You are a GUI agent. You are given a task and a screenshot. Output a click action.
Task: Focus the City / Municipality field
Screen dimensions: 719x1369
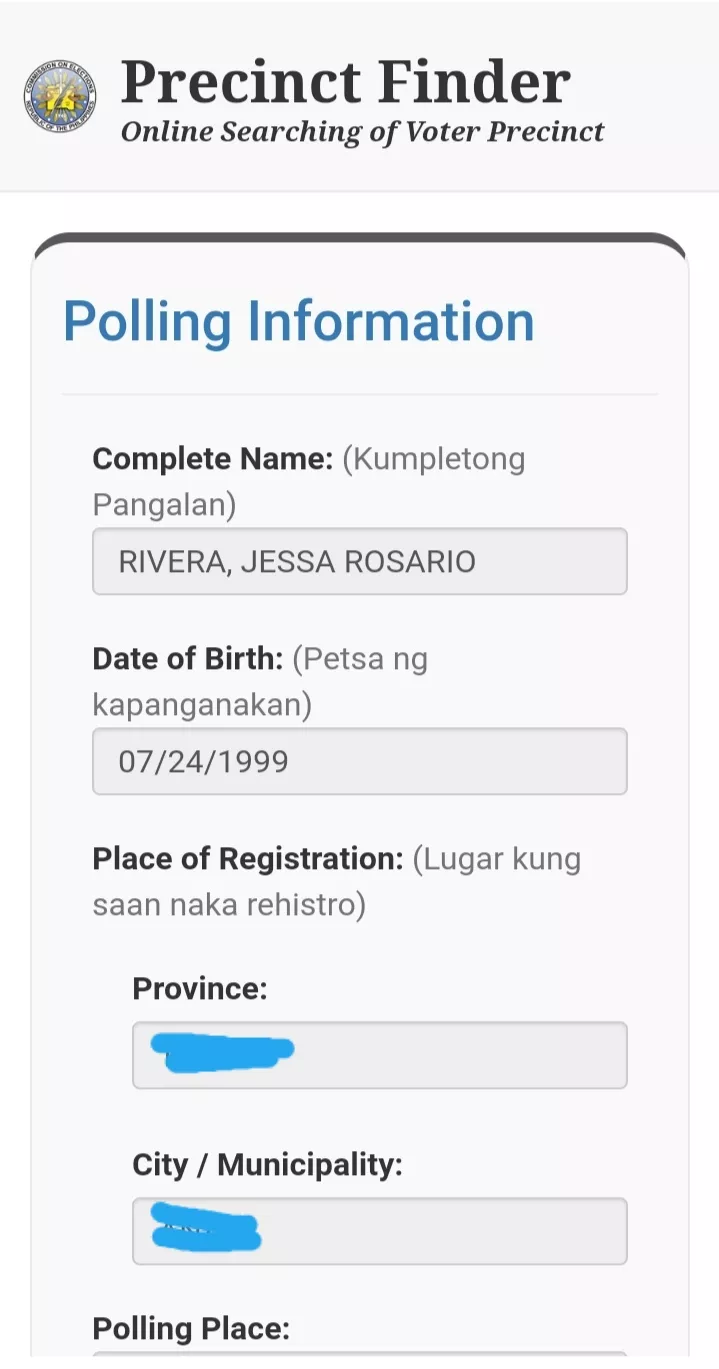point(380,1231)
